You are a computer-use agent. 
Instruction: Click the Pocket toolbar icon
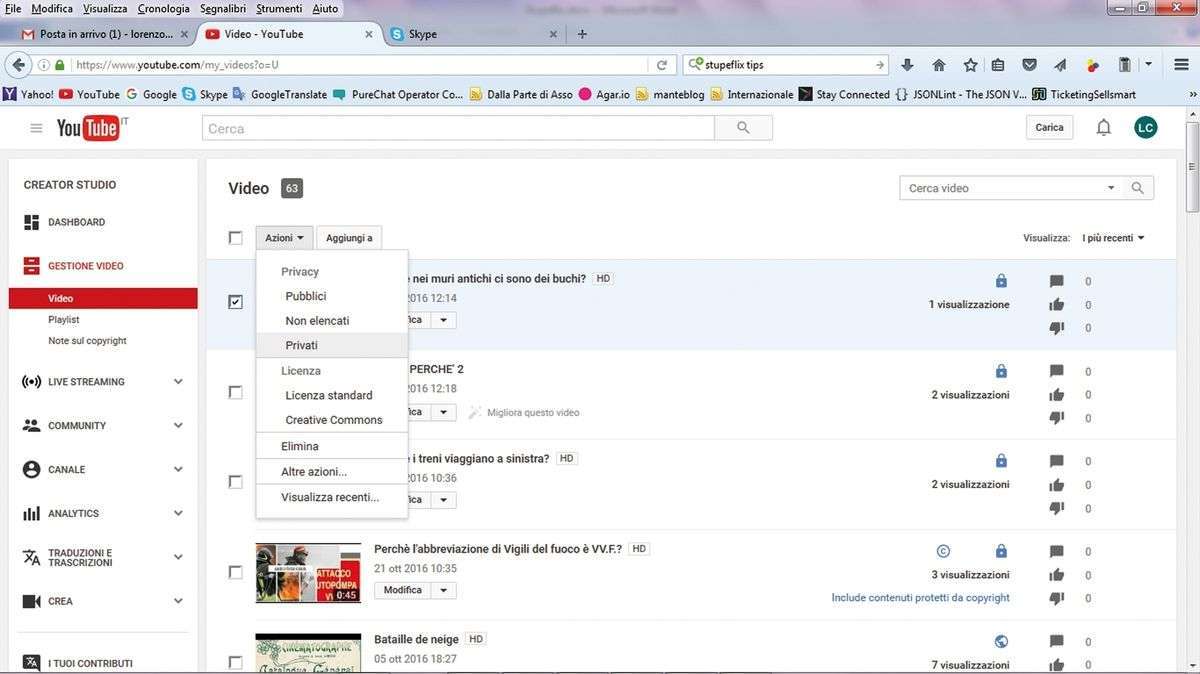1029,65
